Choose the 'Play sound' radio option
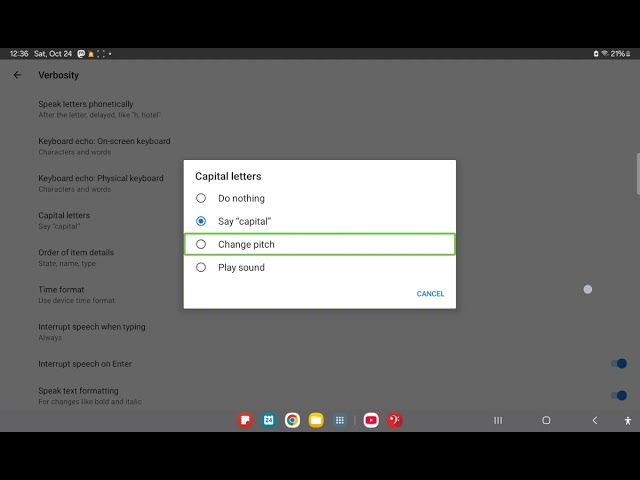This screenshot has width=640, height=480. [x=320, y=267]
